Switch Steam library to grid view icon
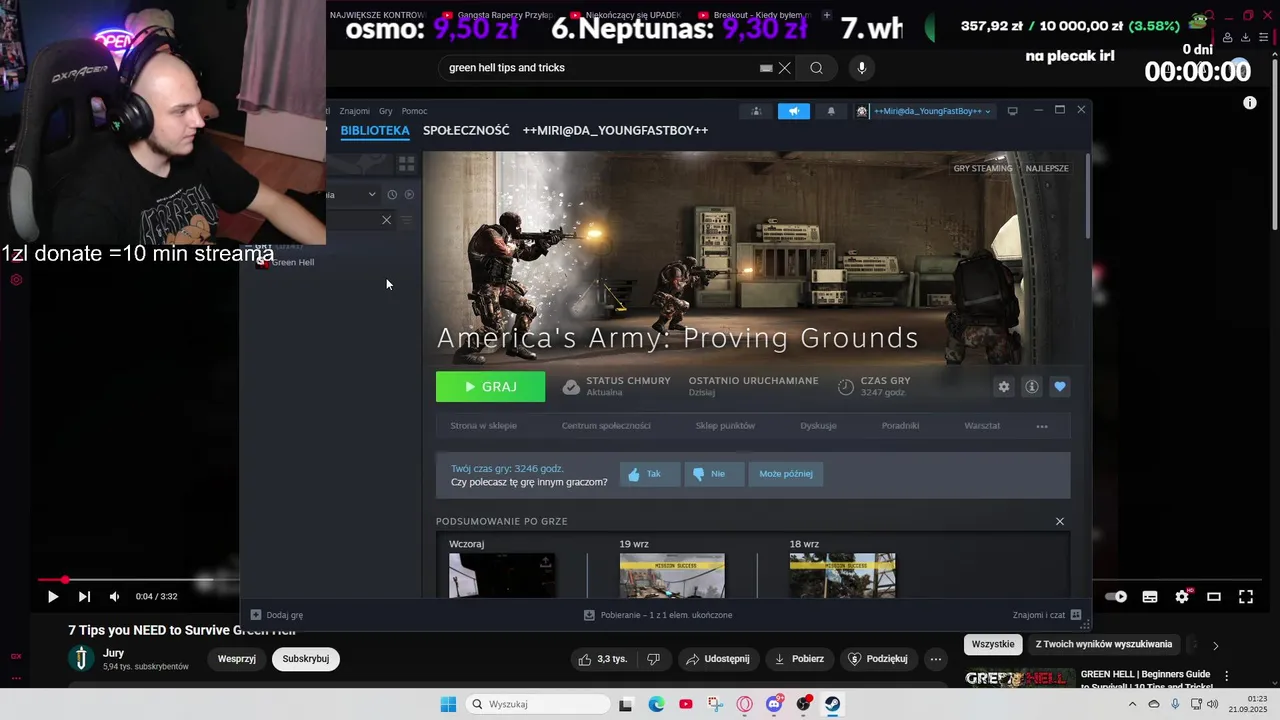The height and width of the screenshot is (720, 1280). (406, 163)
